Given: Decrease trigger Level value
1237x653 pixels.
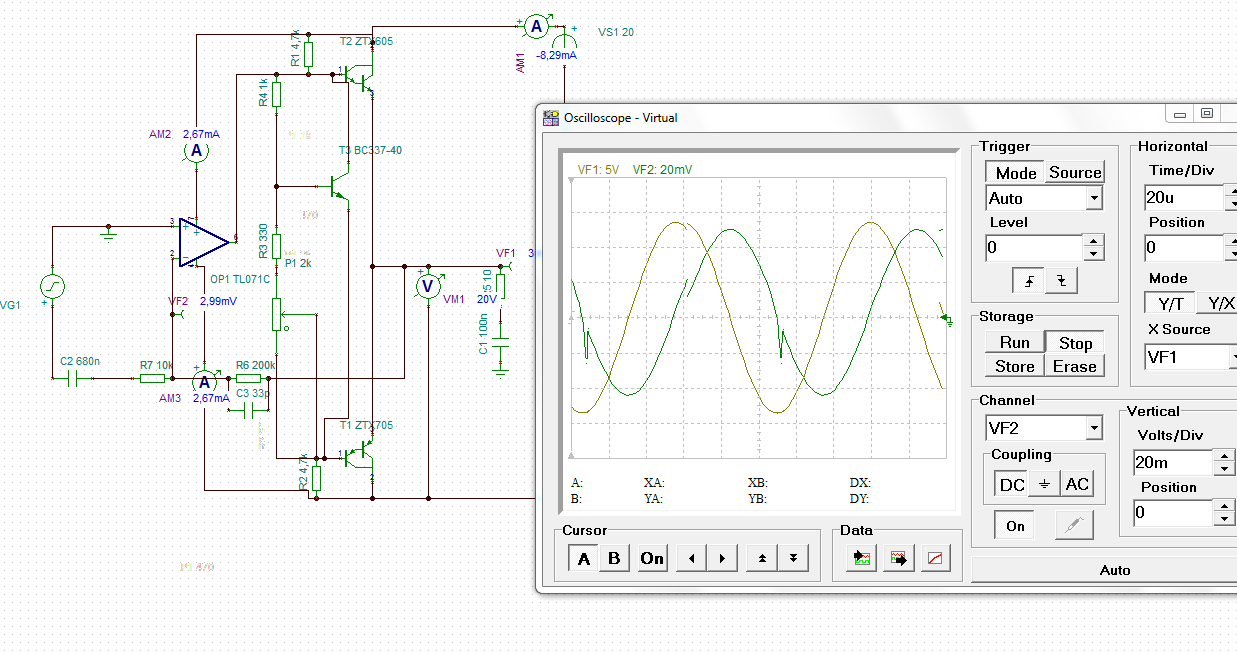Looking at the screenshot, I should pos(1093,253).
